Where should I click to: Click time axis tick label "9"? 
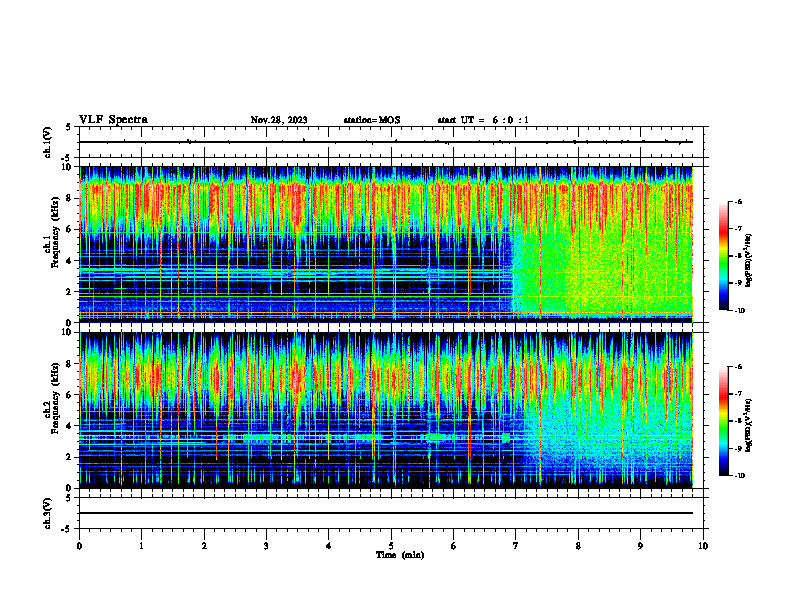pos(640,546)
